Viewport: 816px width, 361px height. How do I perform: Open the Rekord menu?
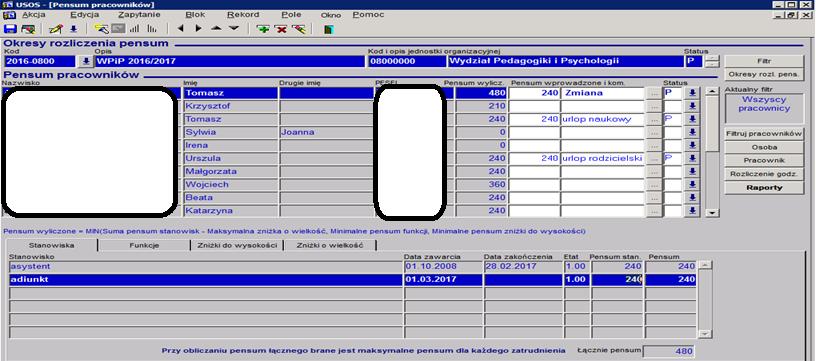243,15
